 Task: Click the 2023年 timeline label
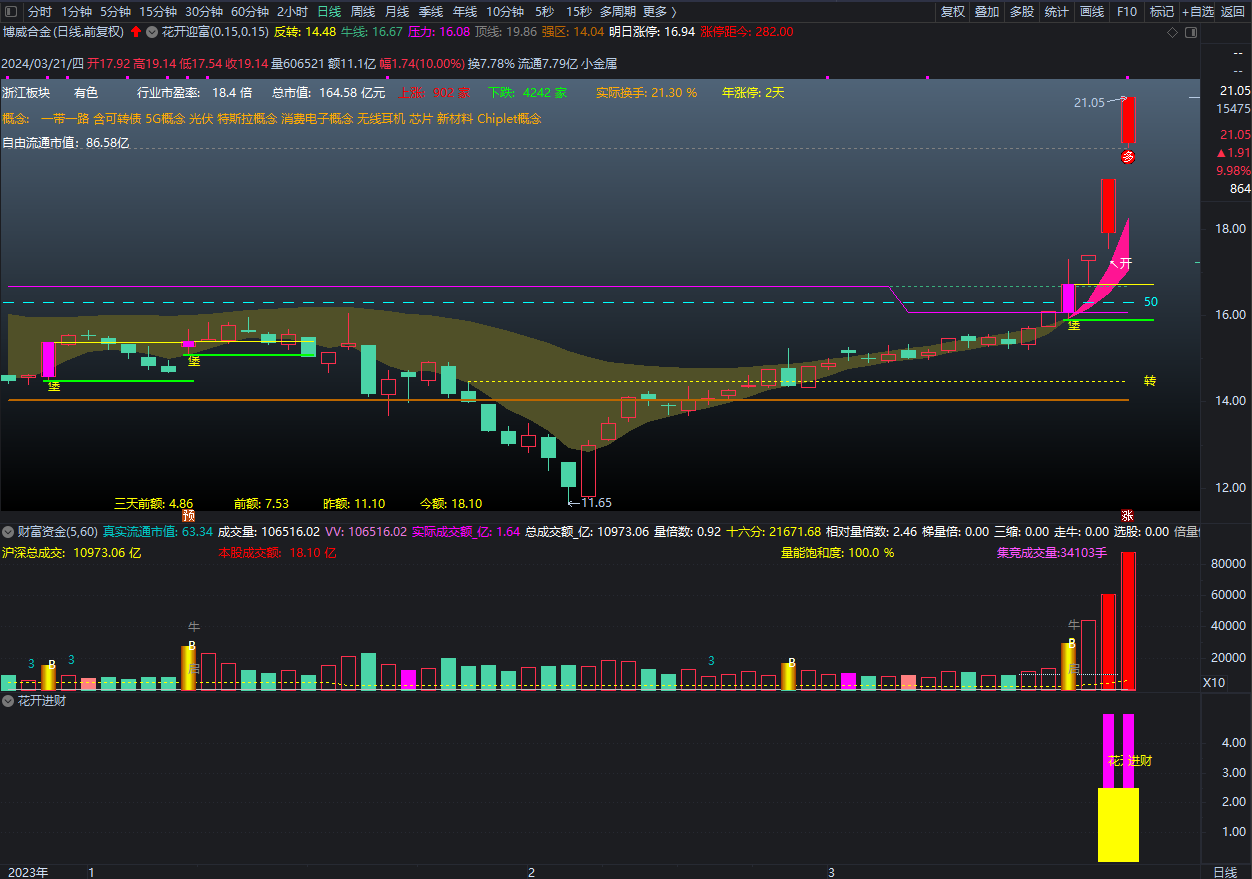click(27, 872)
